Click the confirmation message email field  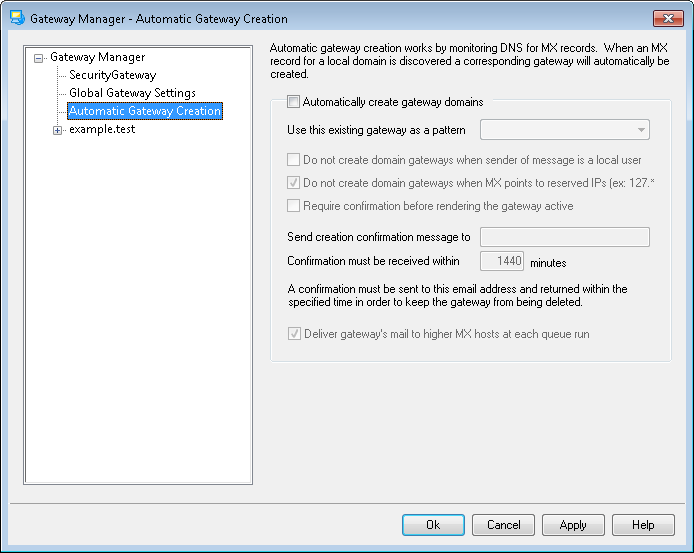pos(565,238)
